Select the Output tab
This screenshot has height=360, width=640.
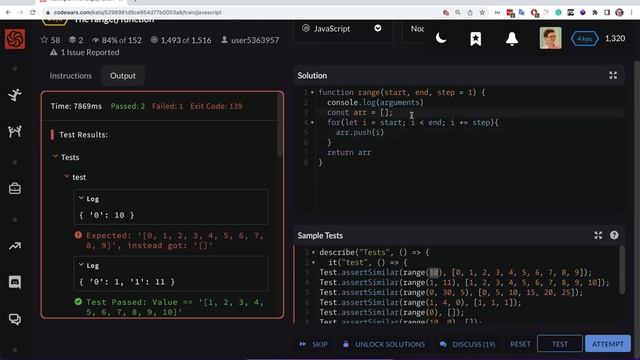tap(123, 76)
